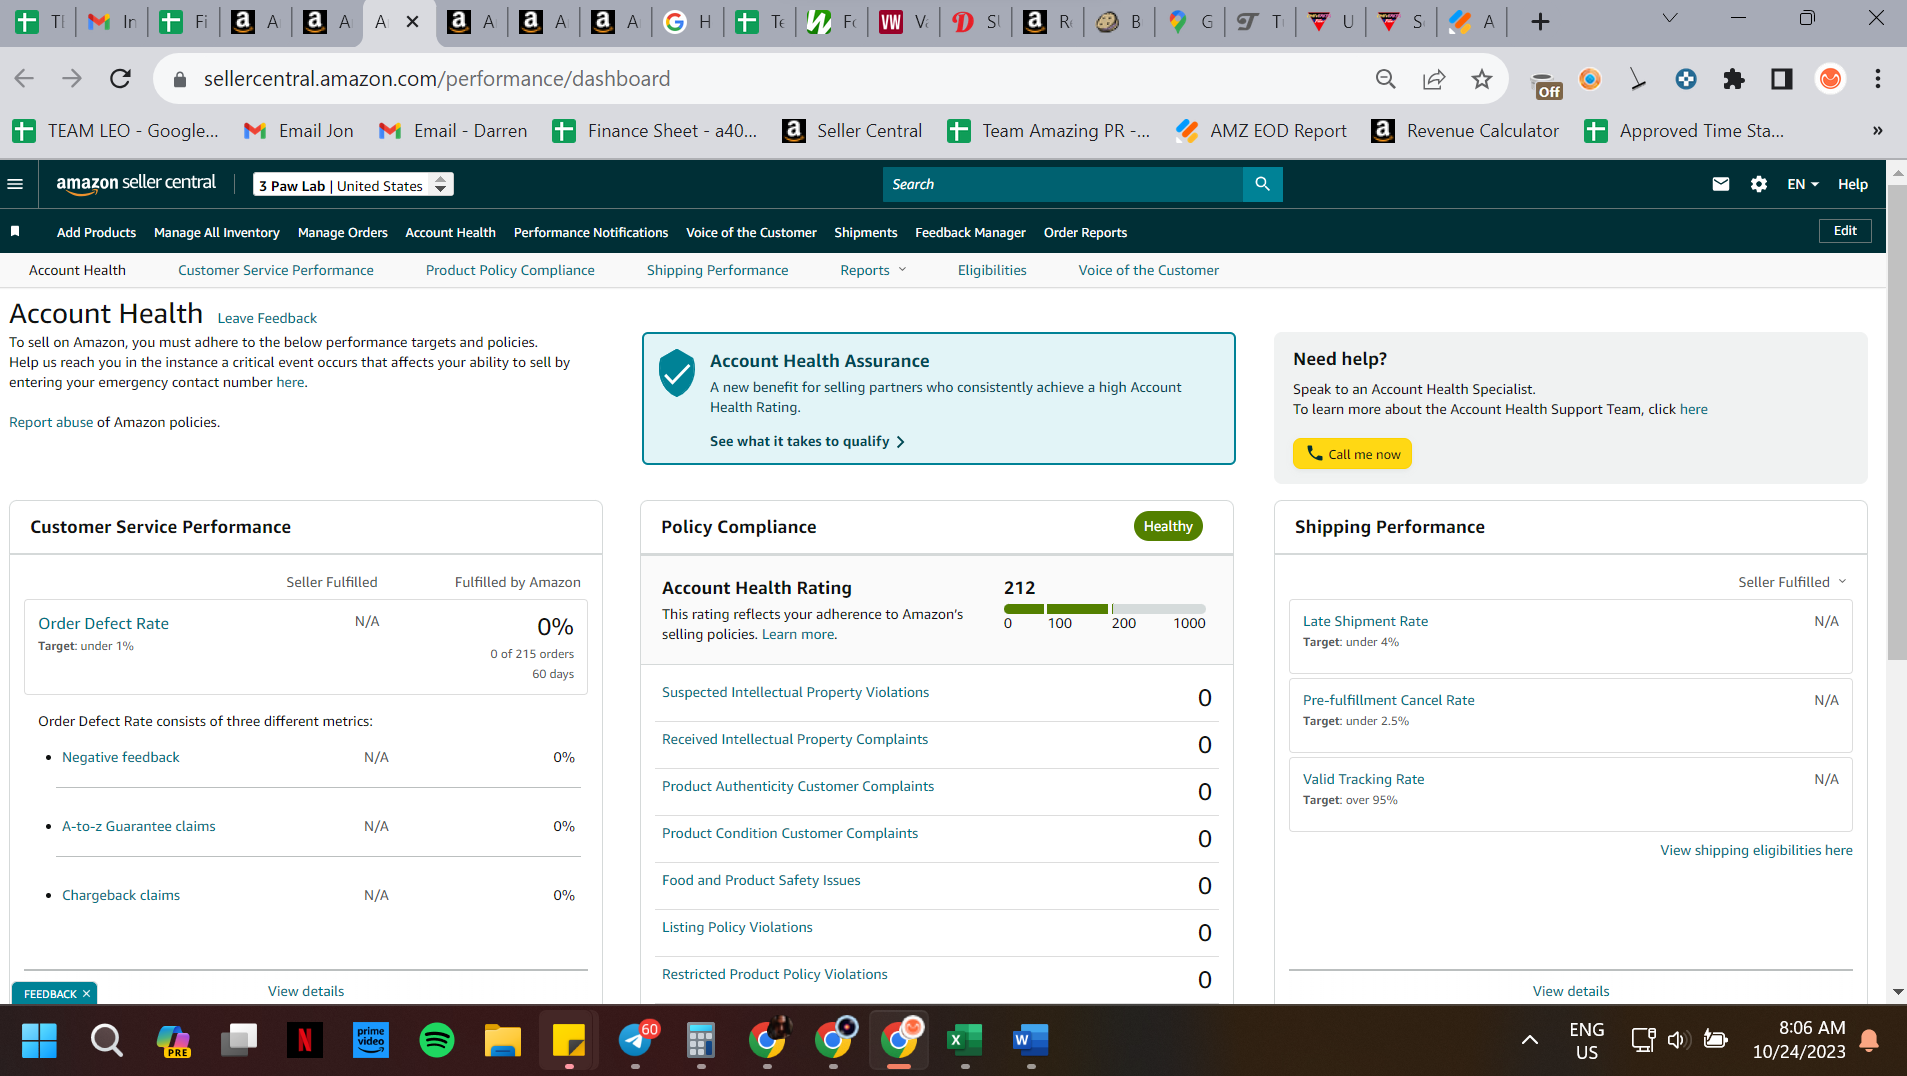Click the Edit button in navigation bar
The height and width of the screenshot is (1076, 1907).
coord(1845,231)
